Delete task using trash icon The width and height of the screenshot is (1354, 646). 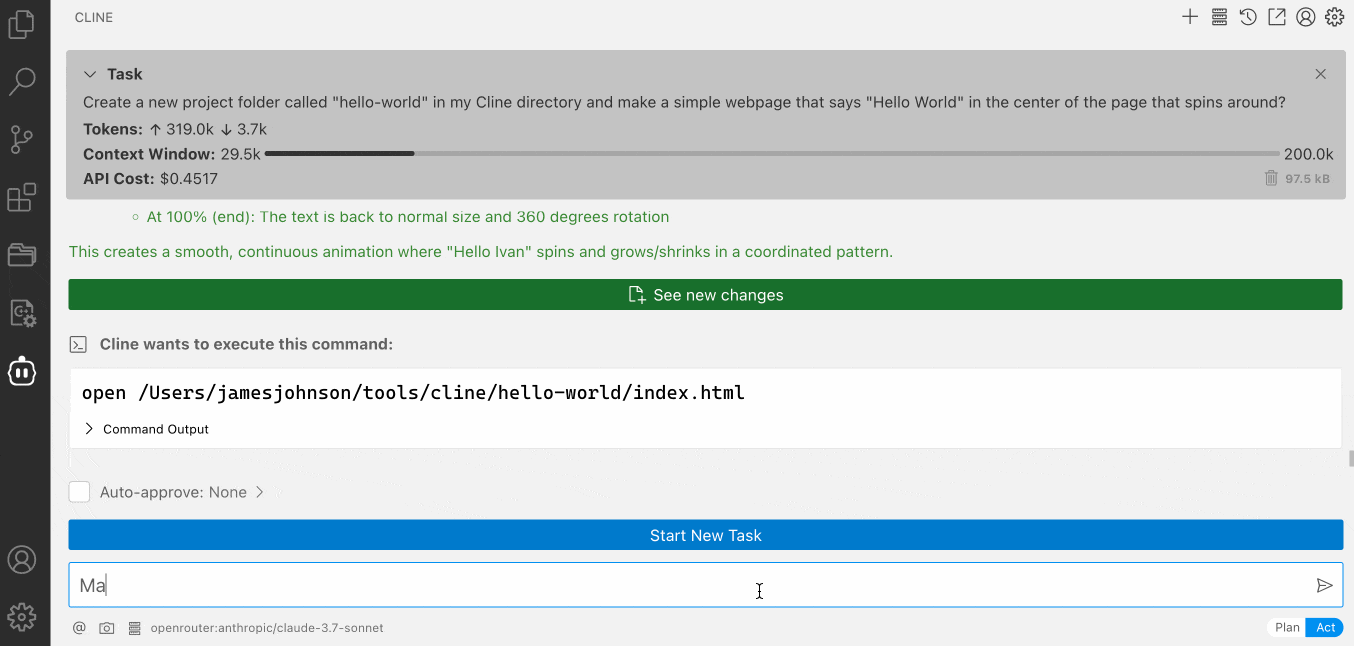coord(1271,178)
